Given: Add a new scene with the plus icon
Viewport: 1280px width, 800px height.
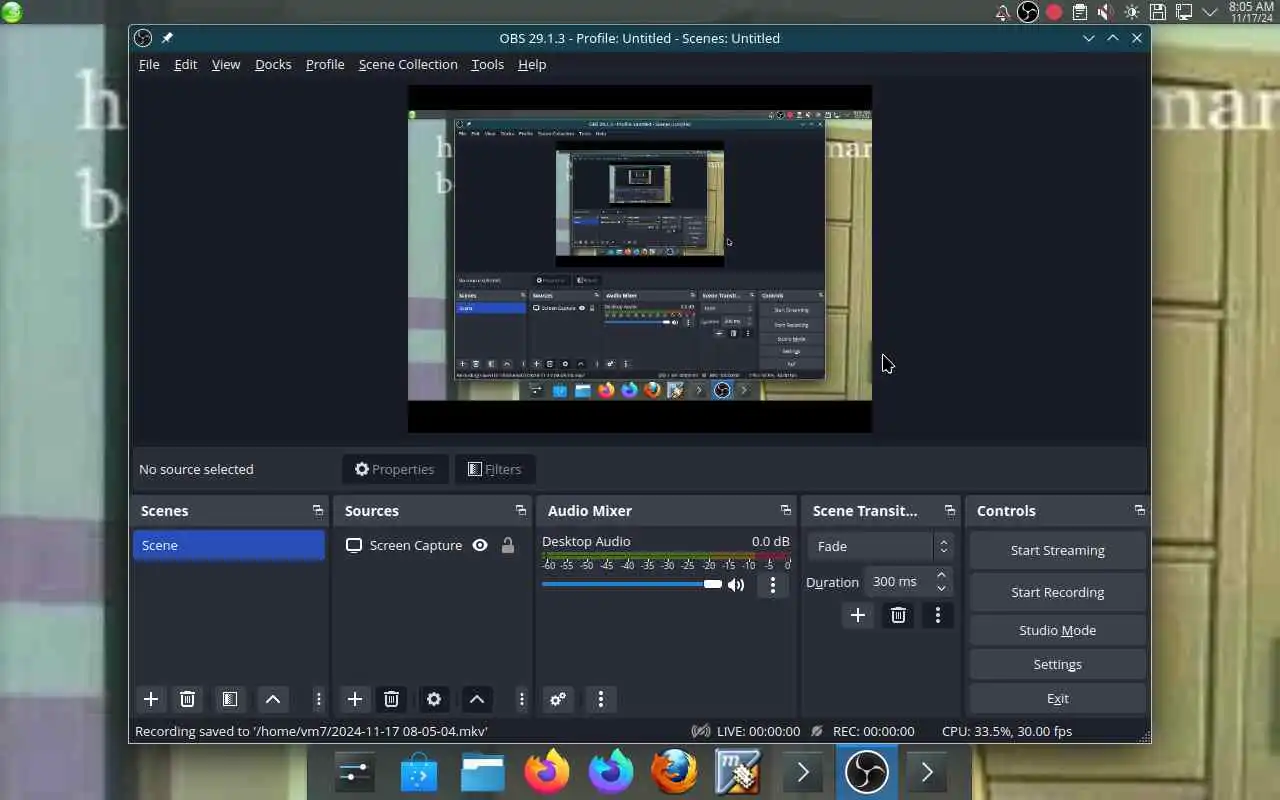Looking at the screenshot, I should click(x=151, y=699).
